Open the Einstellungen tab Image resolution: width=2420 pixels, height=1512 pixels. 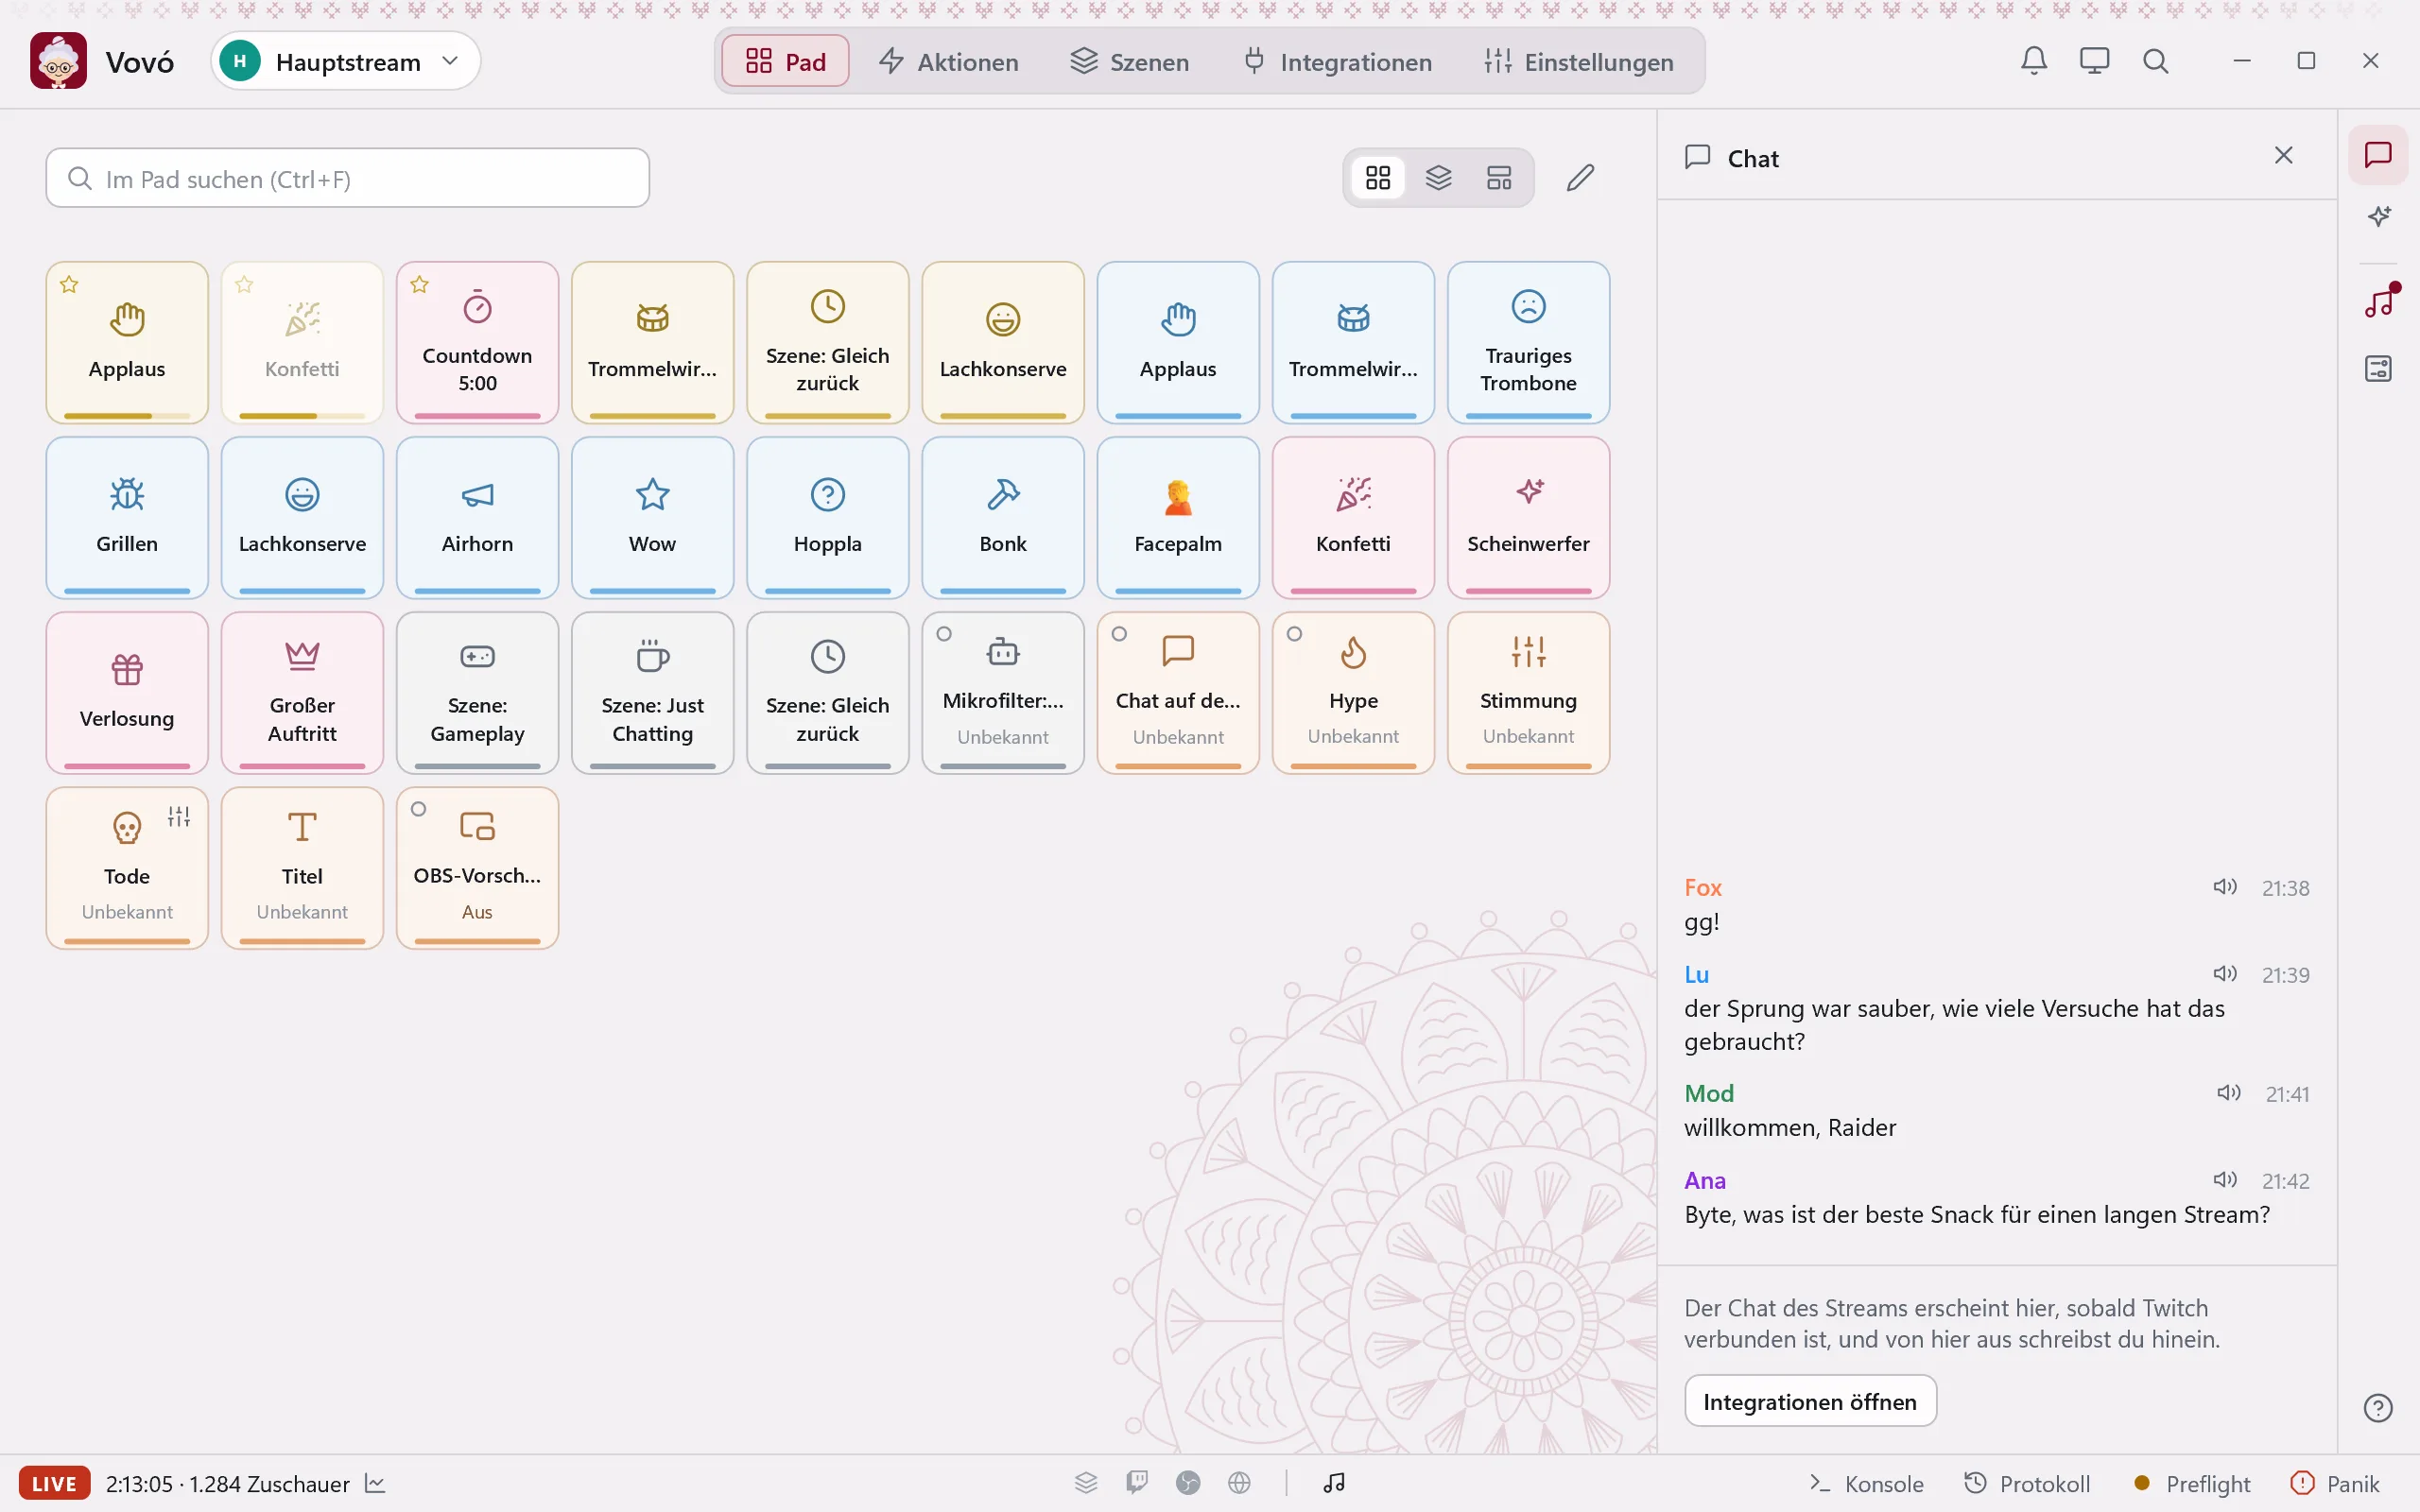tap(1578, 61)
